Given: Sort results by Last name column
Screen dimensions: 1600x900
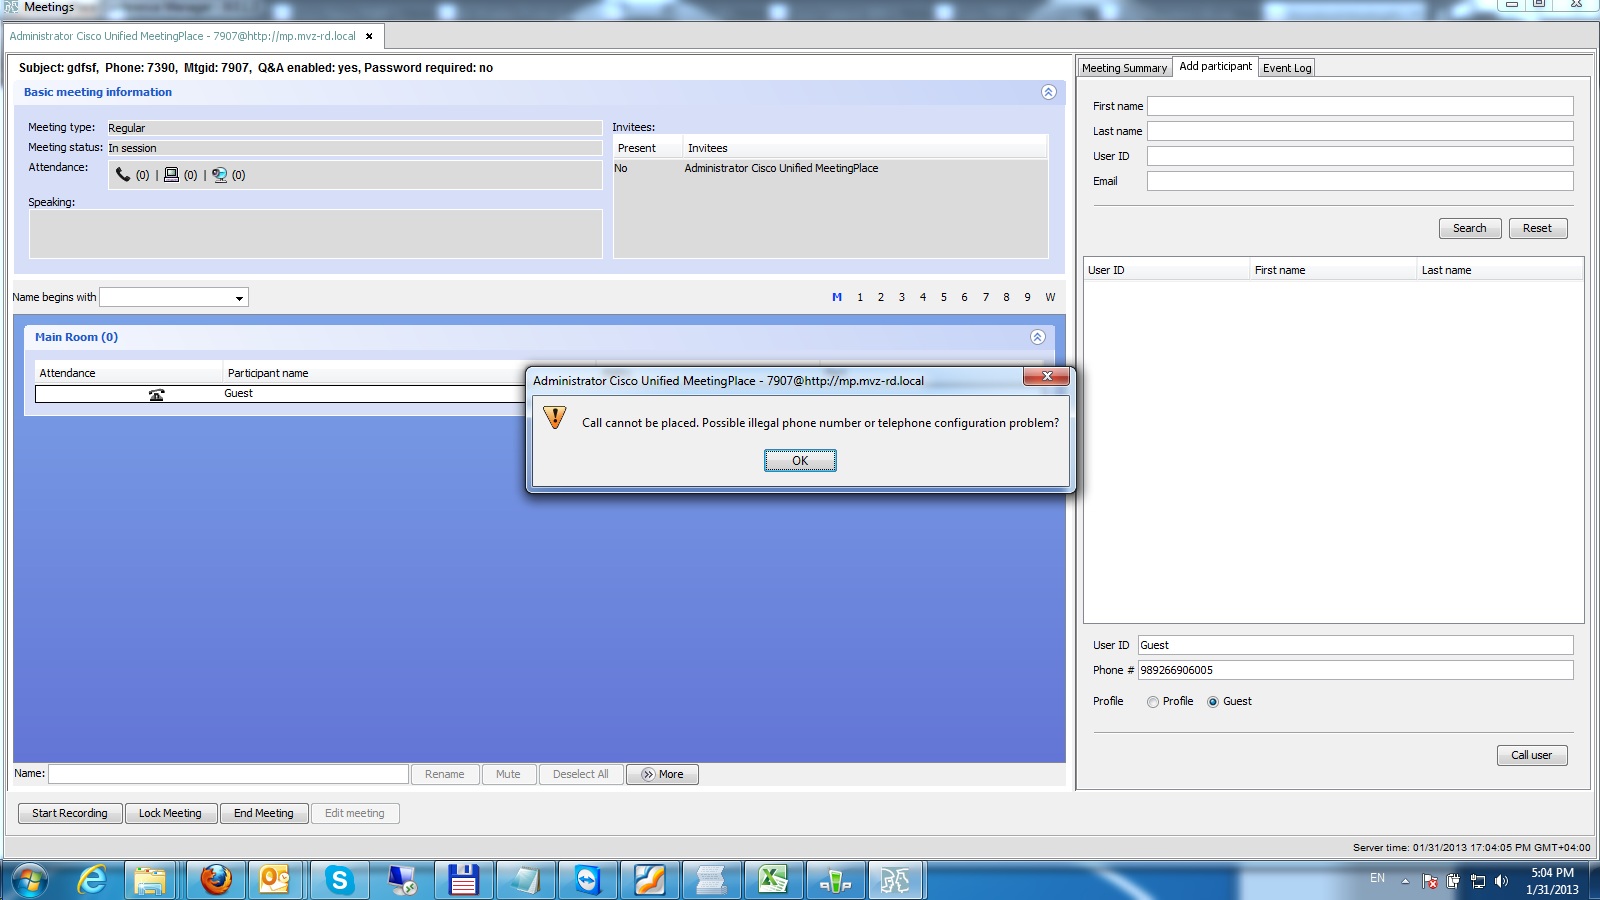Looking at the screenshot, I should tap(1499, 270).
